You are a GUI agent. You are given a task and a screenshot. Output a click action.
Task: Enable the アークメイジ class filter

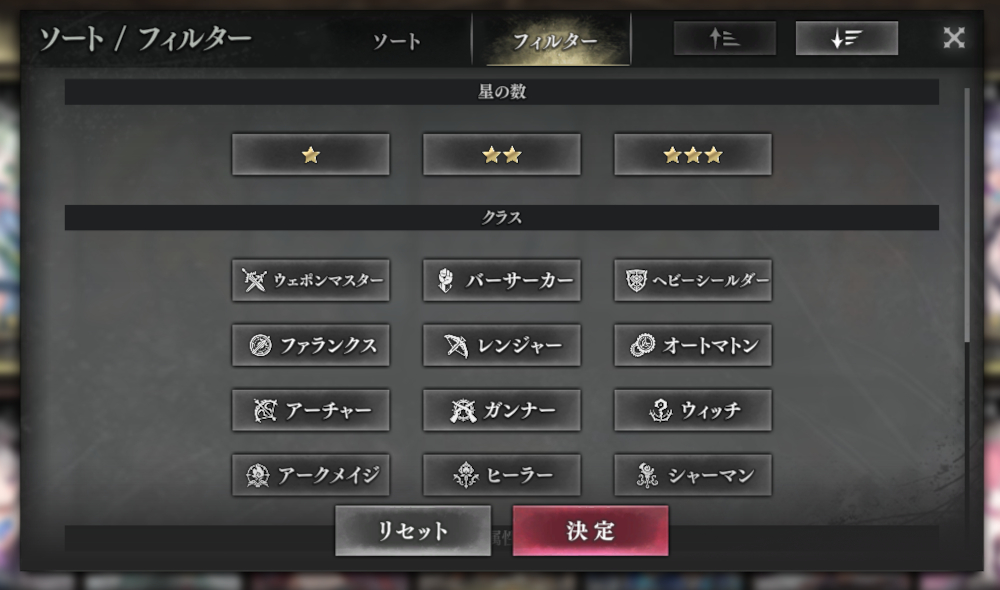pyautogui.click(x=311, y=475)
